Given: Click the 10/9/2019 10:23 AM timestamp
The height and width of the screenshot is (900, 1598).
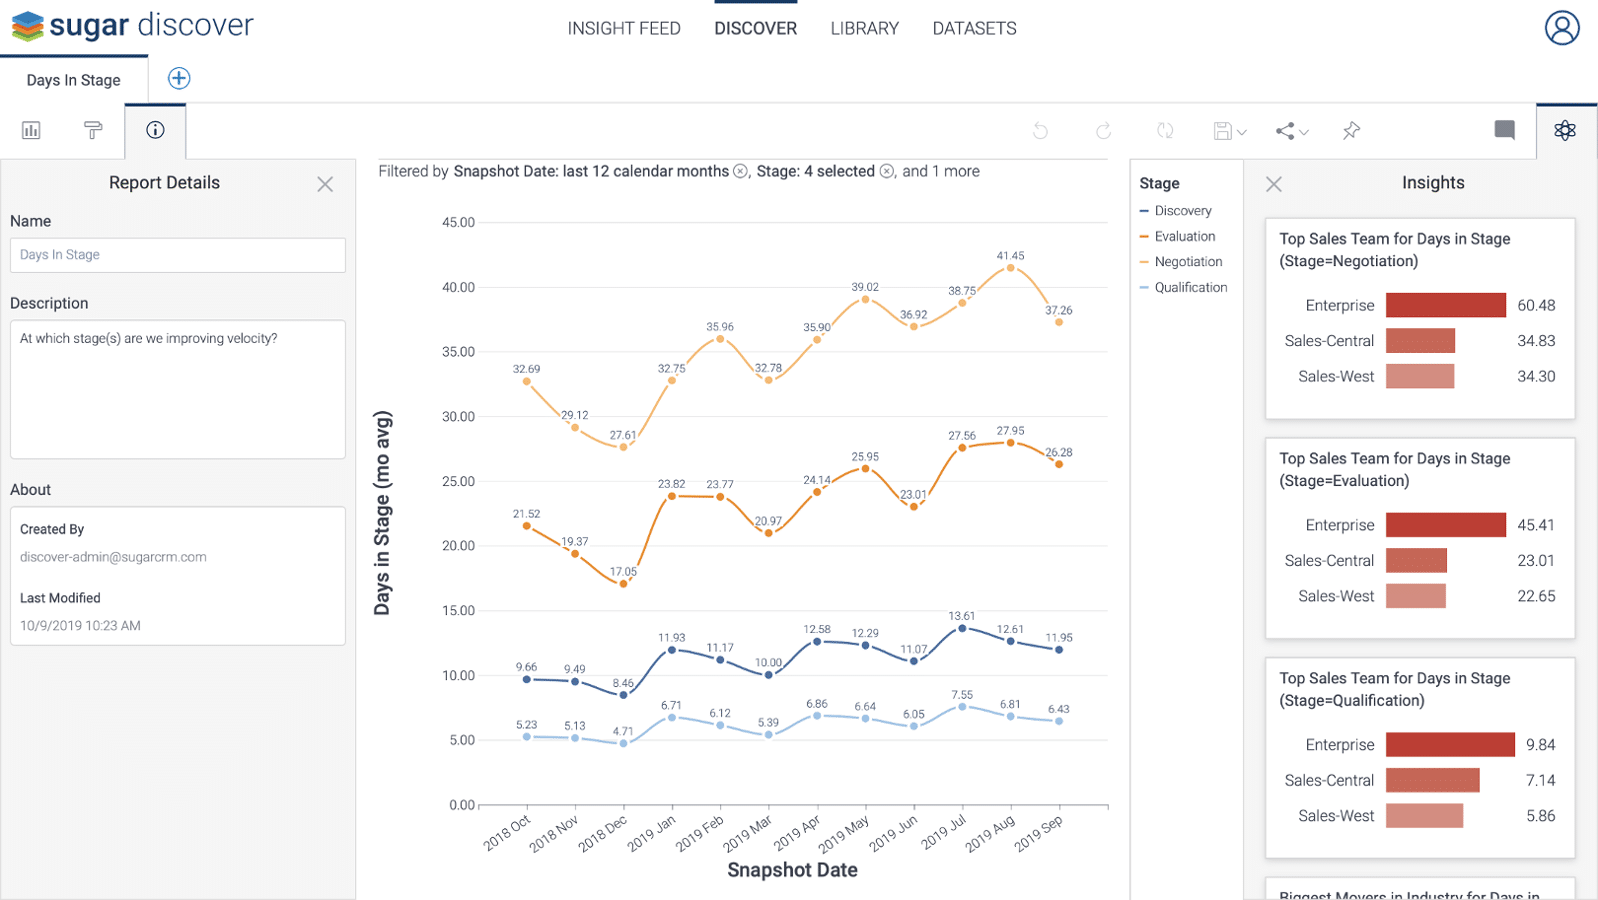Looking at the screenshot, I should (x=80, y=626).
